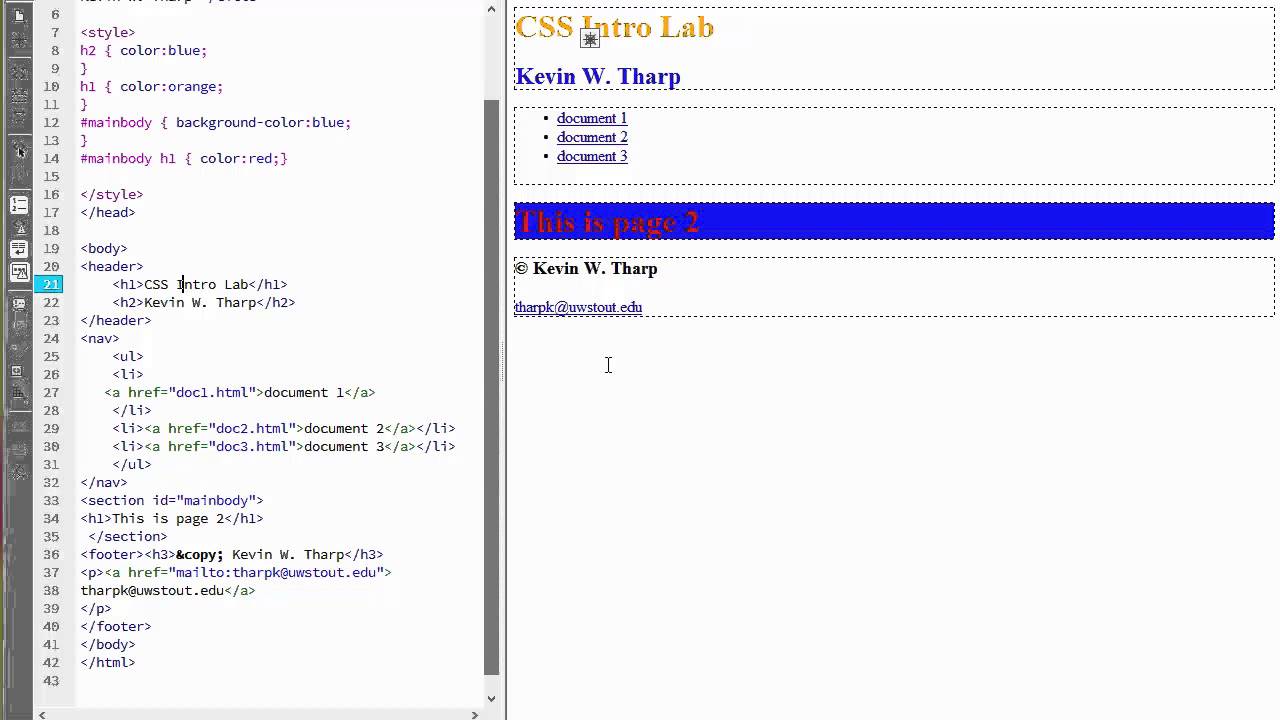Click the mailto:tharpk@uwstout.edu code line

pos(236,572)
